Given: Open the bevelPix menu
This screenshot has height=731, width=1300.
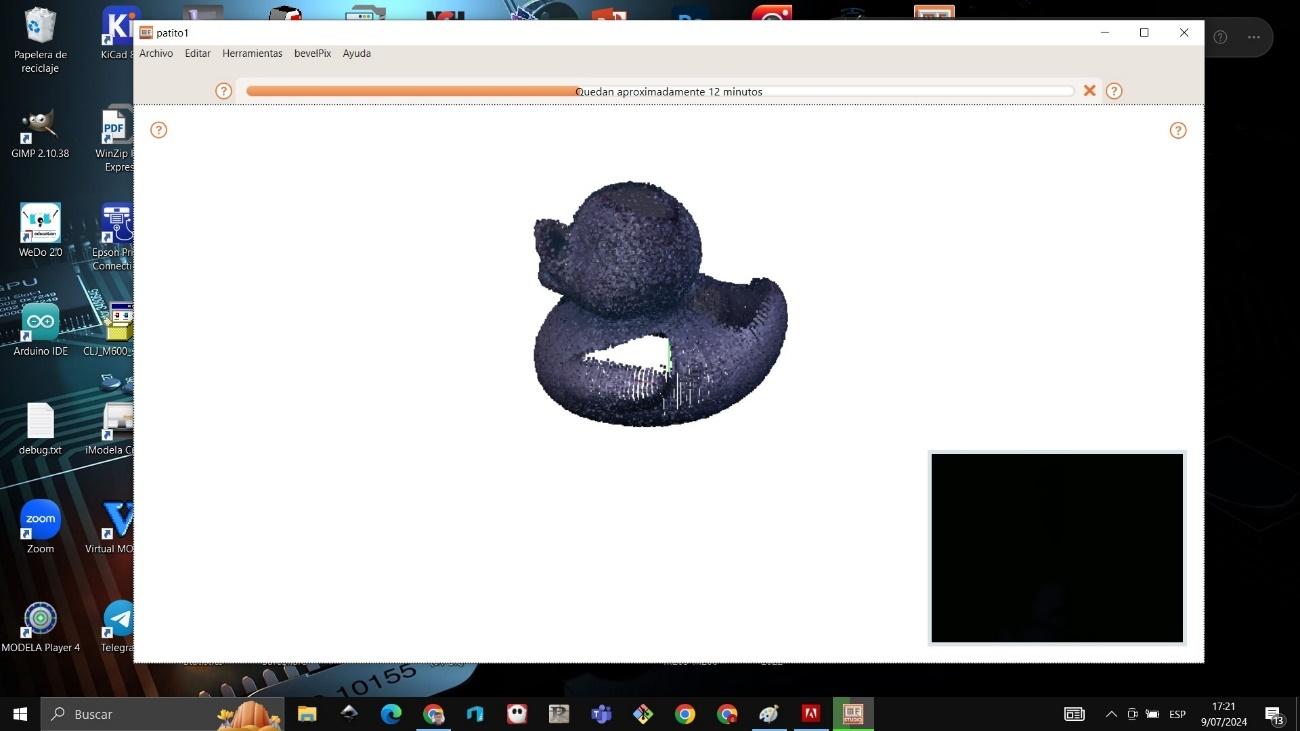Looking at the screenshot, I should coord(312,54).
